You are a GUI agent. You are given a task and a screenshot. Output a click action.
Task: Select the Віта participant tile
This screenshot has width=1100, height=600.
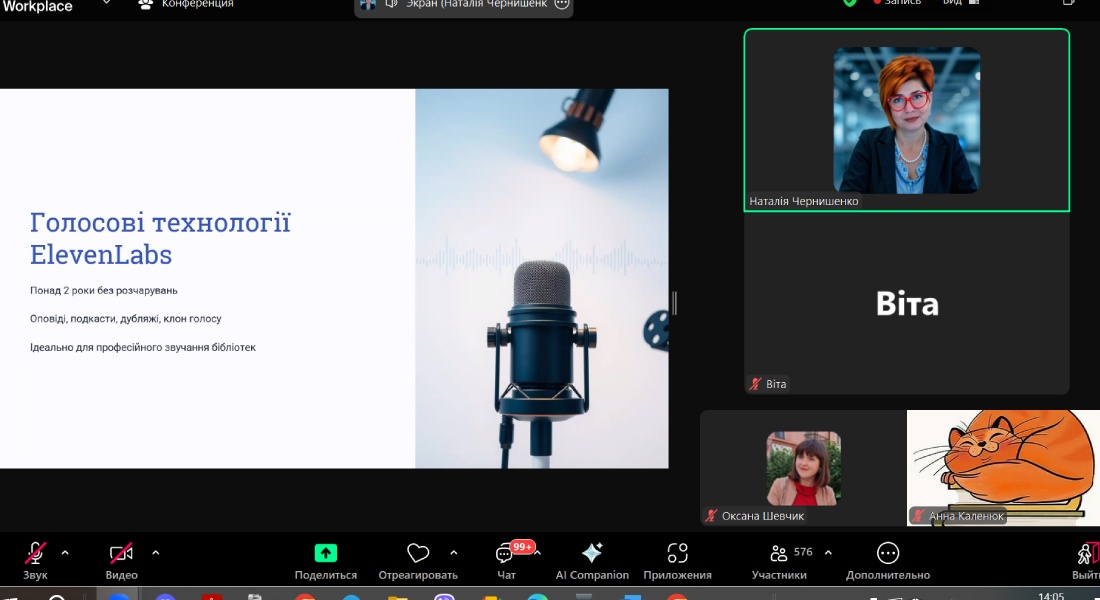pos(906,303)
